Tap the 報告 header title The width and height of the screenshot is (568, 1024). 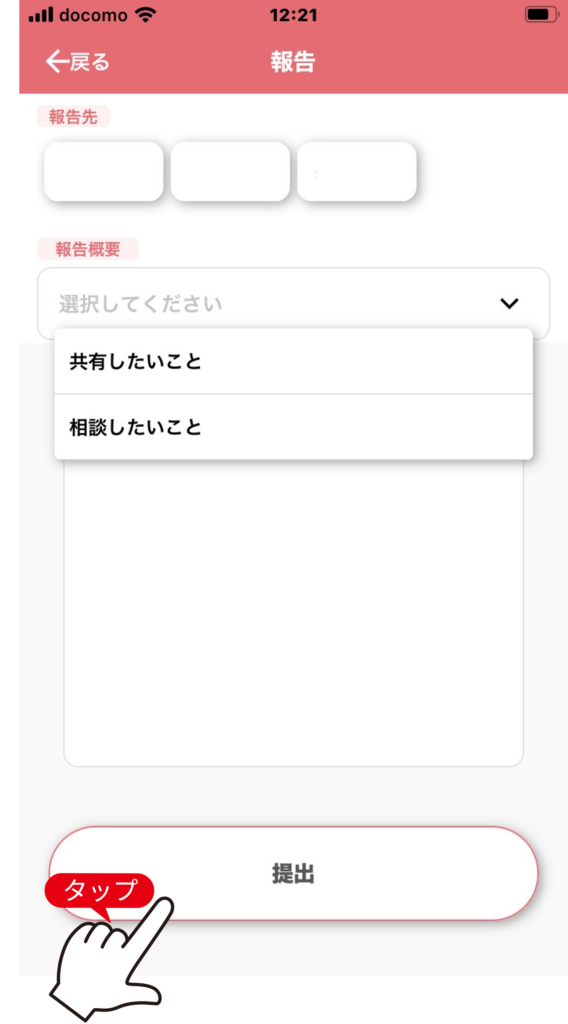tap(293, 61)
